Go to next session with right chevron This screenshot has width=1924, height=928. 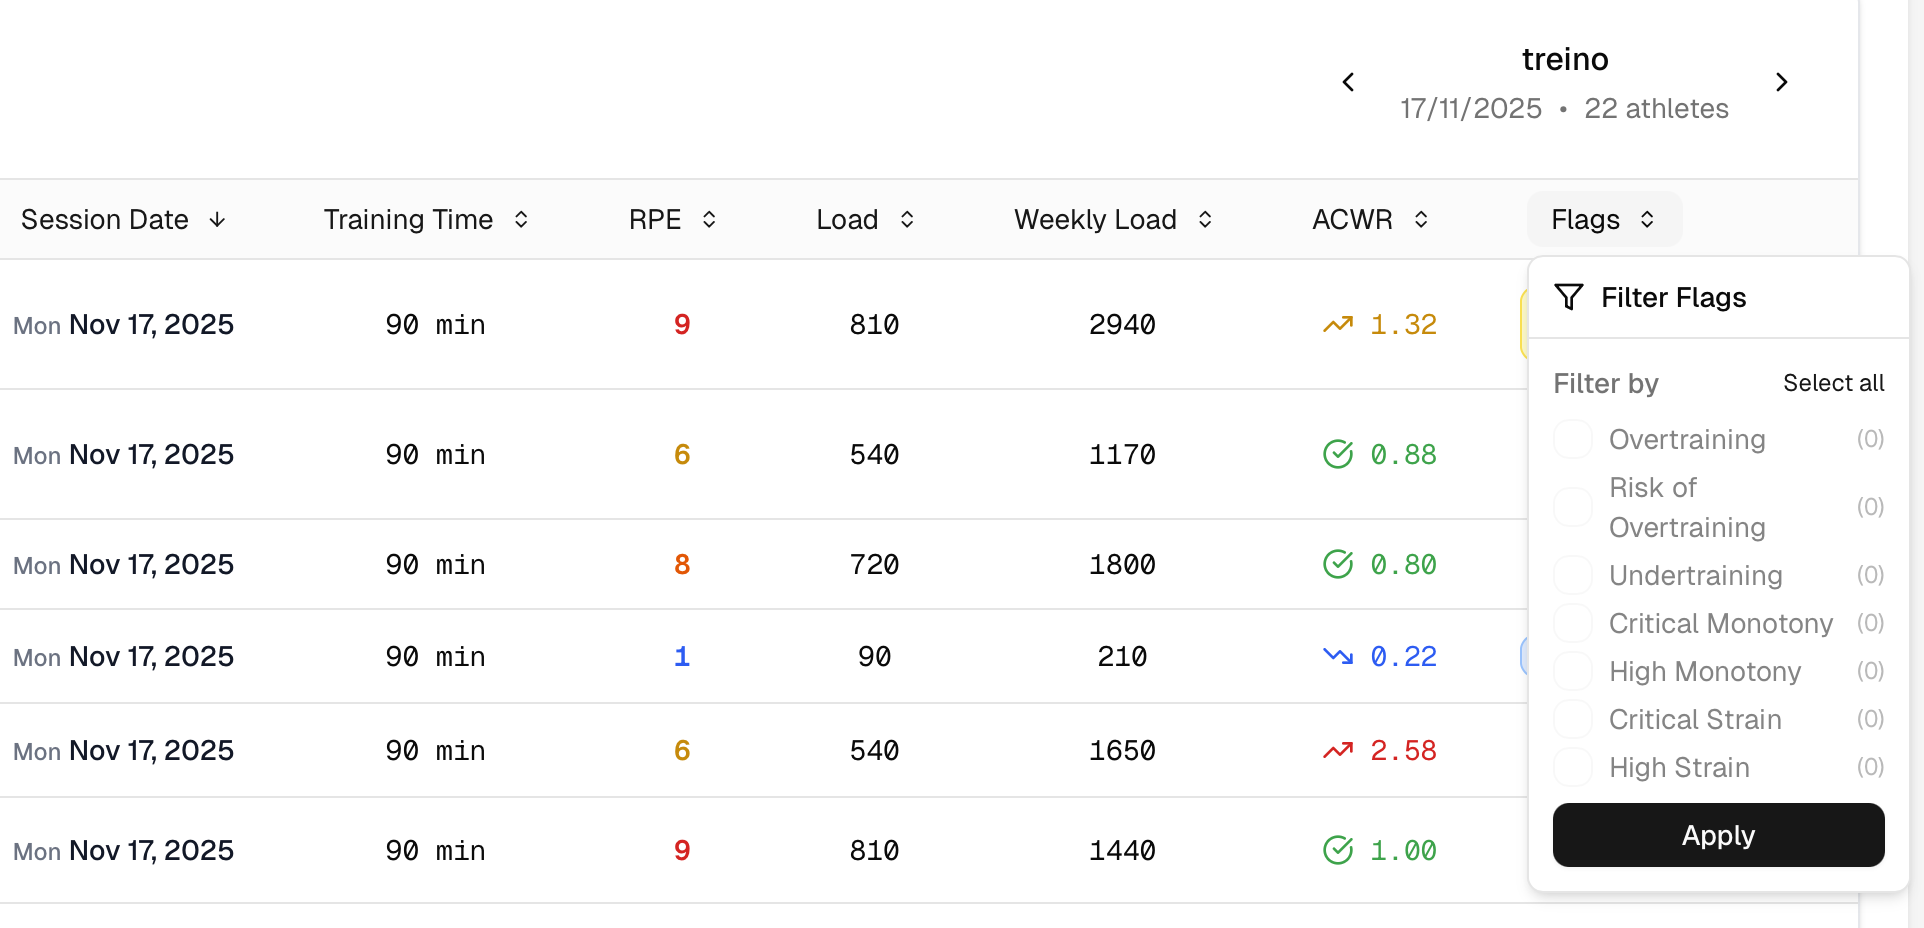coord(1781,82)
